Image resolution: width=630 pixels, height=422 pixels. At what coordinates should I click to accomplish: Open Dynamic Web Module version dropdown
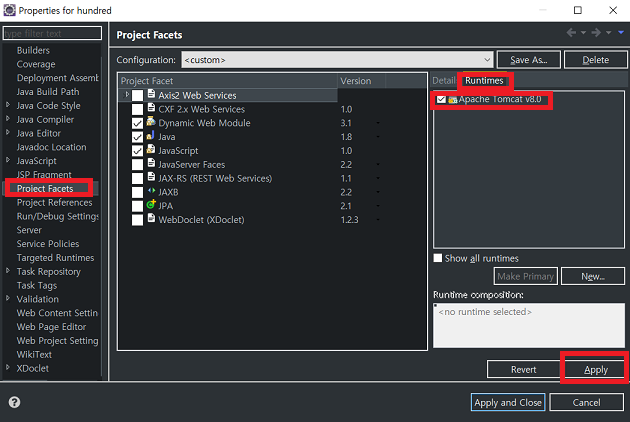pos(378,123)
